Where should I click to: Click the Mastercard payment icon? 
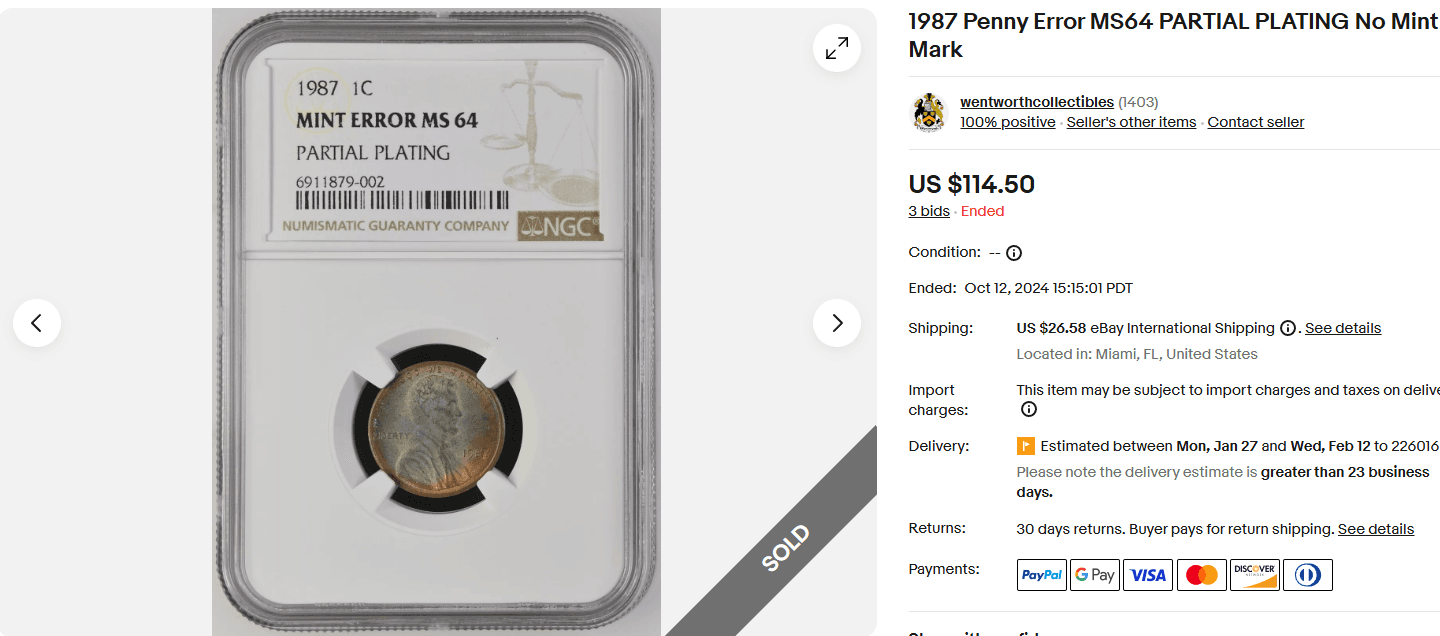(1201, 574)
